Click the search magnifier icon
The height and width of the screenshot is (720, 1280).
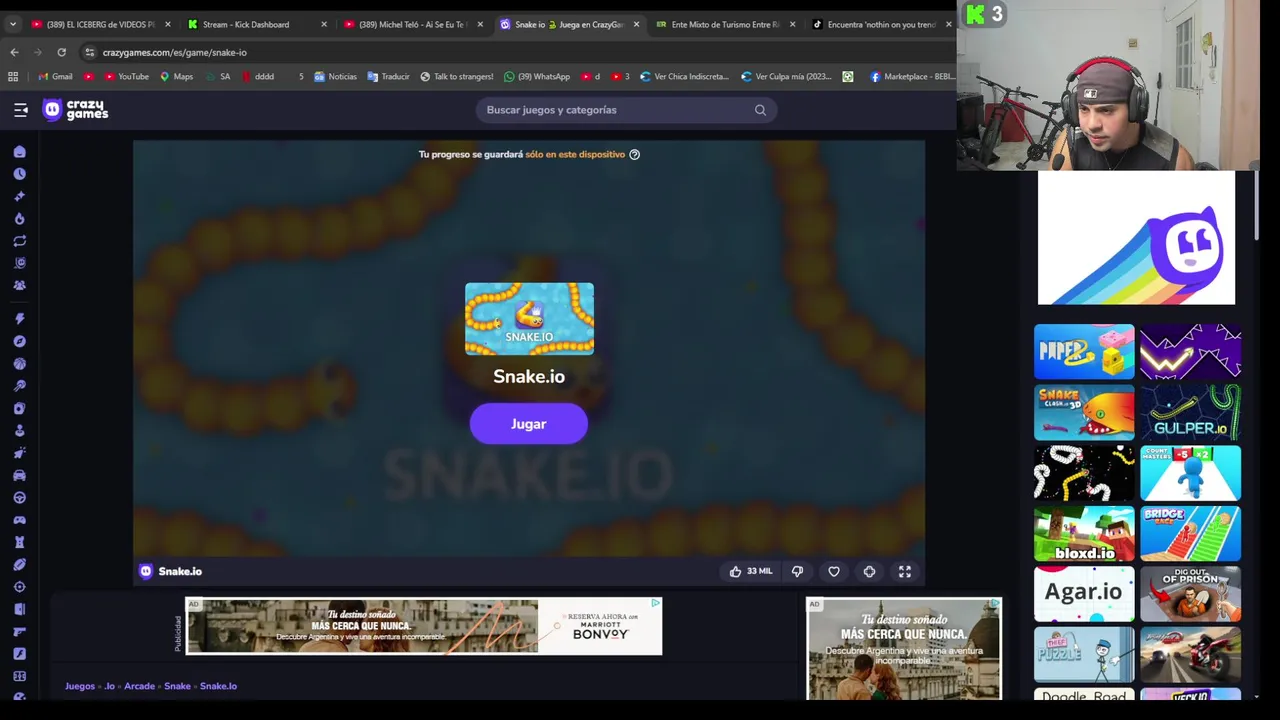[x=760, y=110]
